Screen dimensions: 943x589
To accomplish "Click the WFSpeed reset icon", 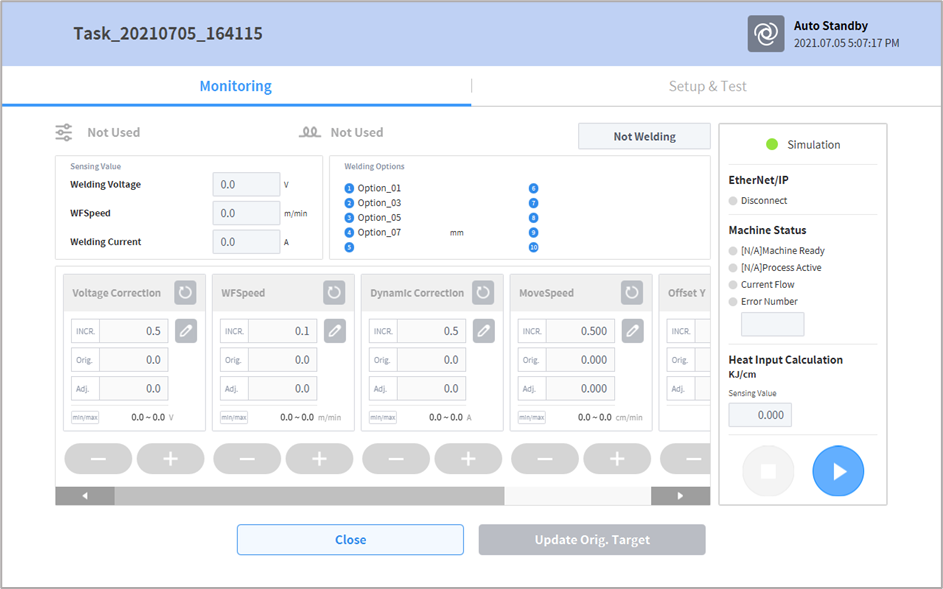I will (335, 293).
